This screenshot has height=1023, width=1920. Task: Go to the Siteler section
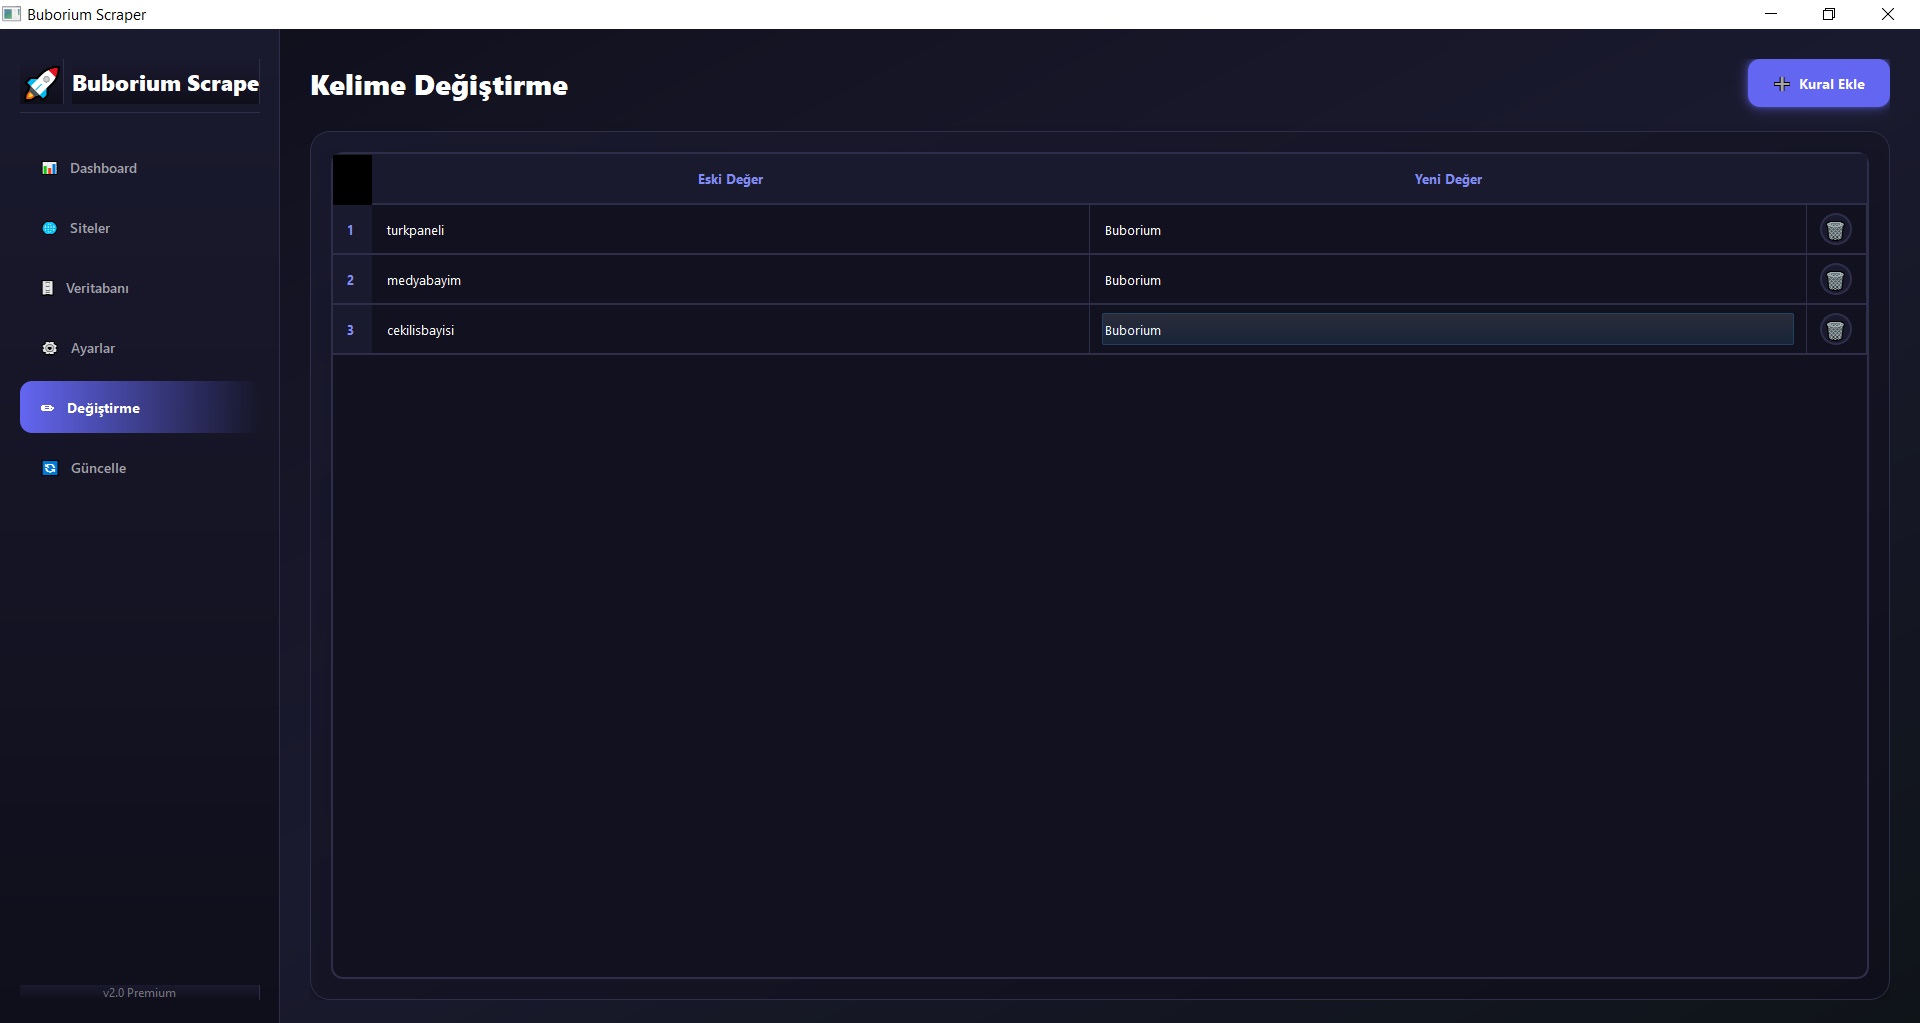click(140, 228)
